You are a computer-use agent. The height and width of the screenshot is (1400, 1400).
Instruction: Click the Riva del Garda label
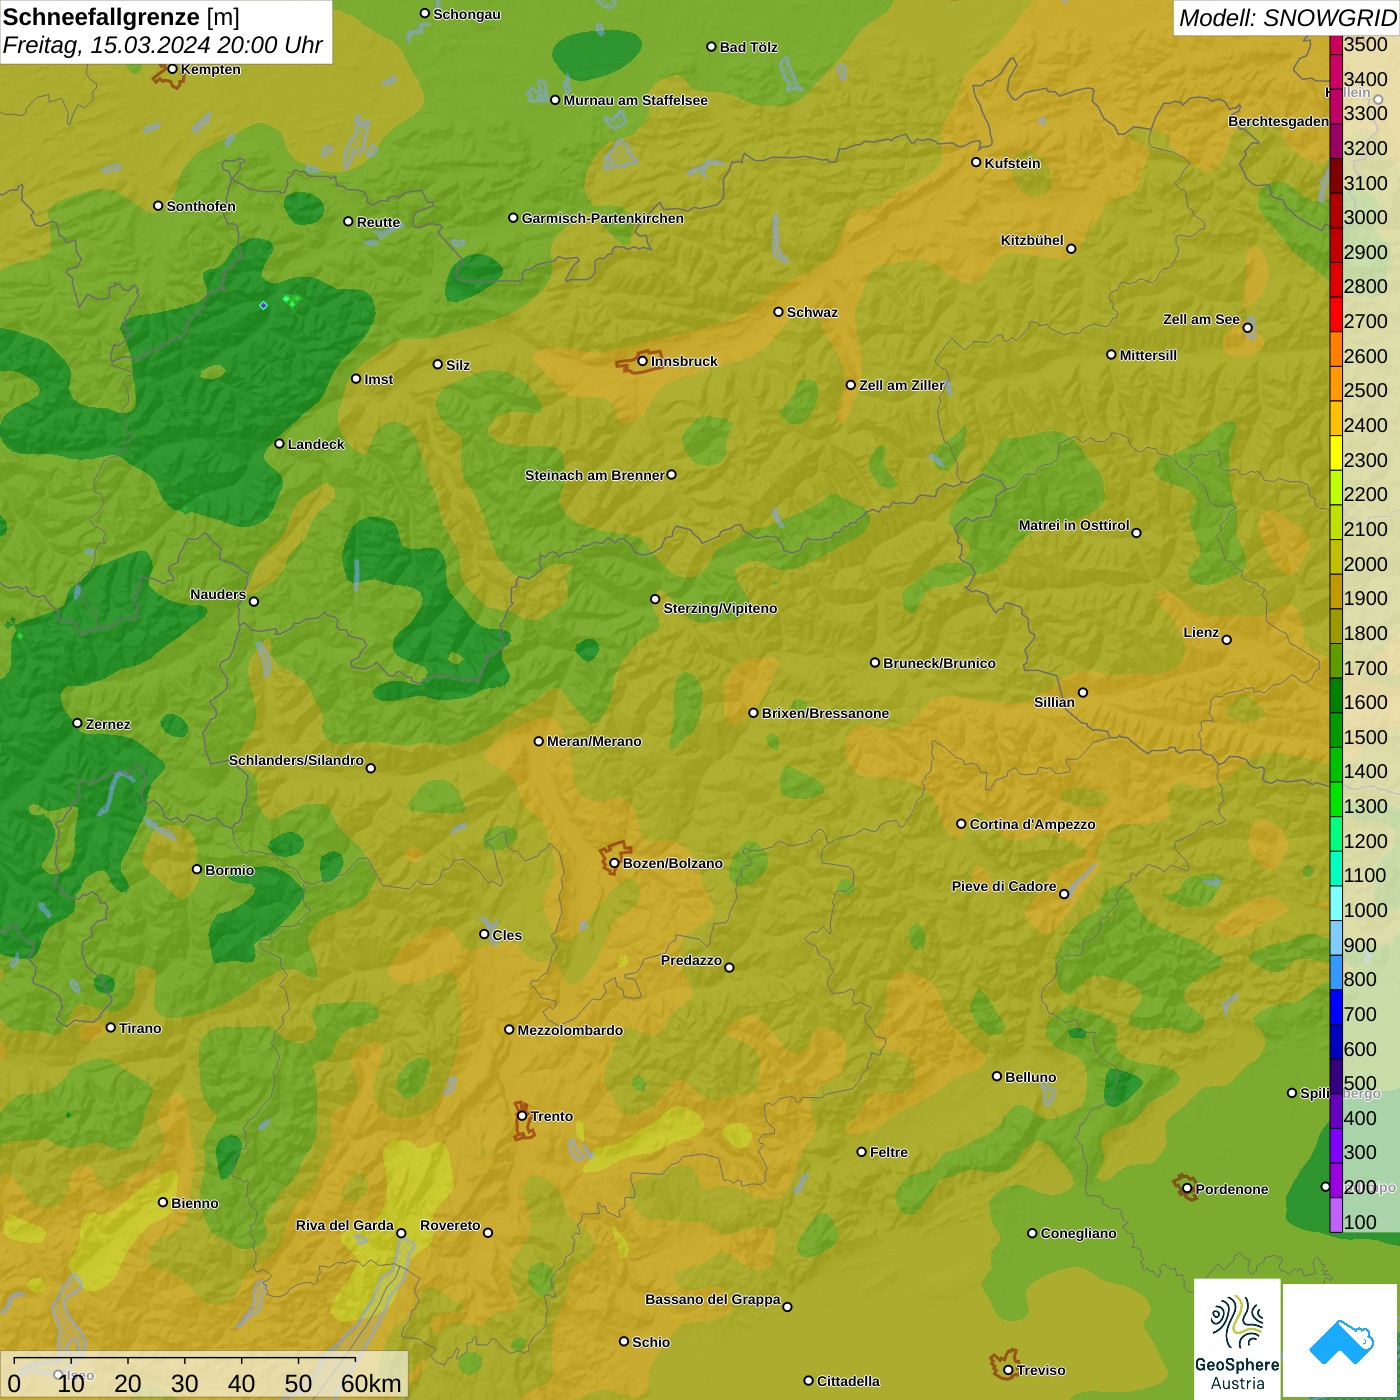point(345,1225)
